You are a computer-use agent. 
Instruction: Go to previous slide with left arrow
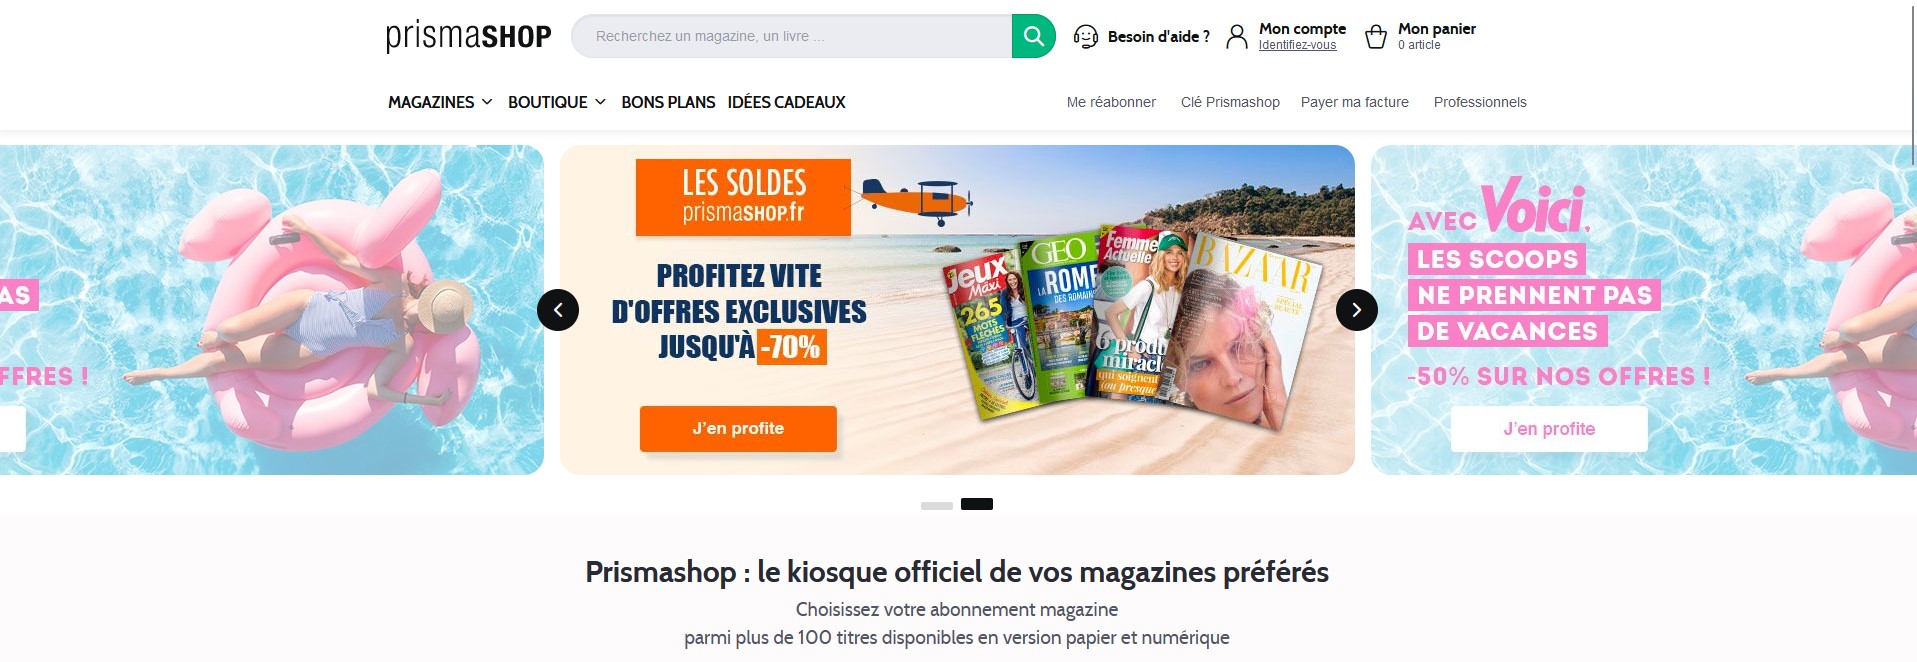(558, 310)
